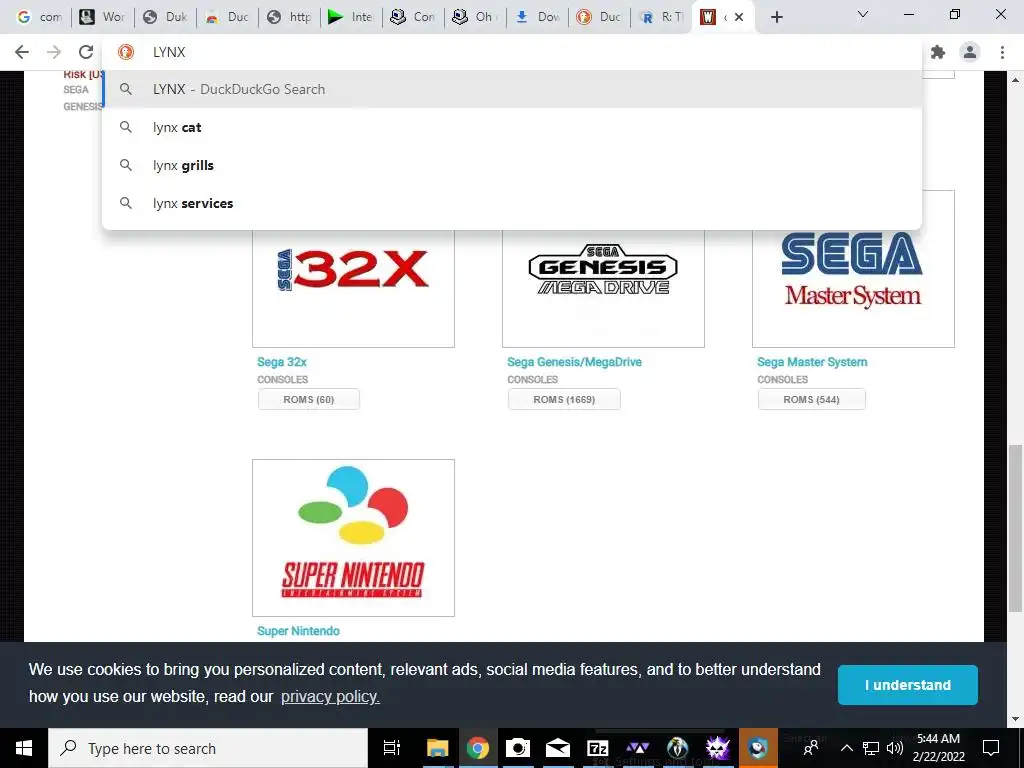Select the 'lynx cat' suggestion
Image resolution: width=1024 pixels, height=768 pixels.
pyautogui.click(x=512, y=127)
